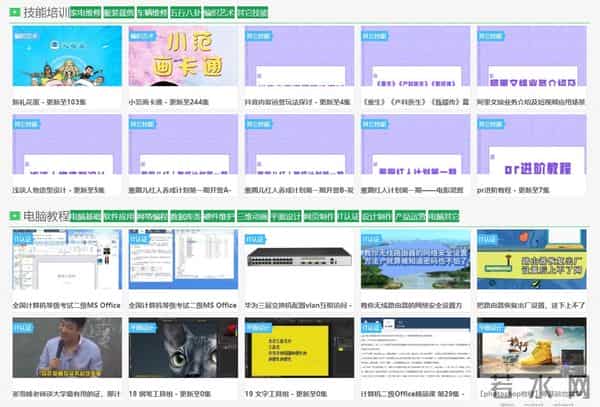Switch to the 平面设计 category tag
Viewport: 600px width, 407px height.
[286, 216]
